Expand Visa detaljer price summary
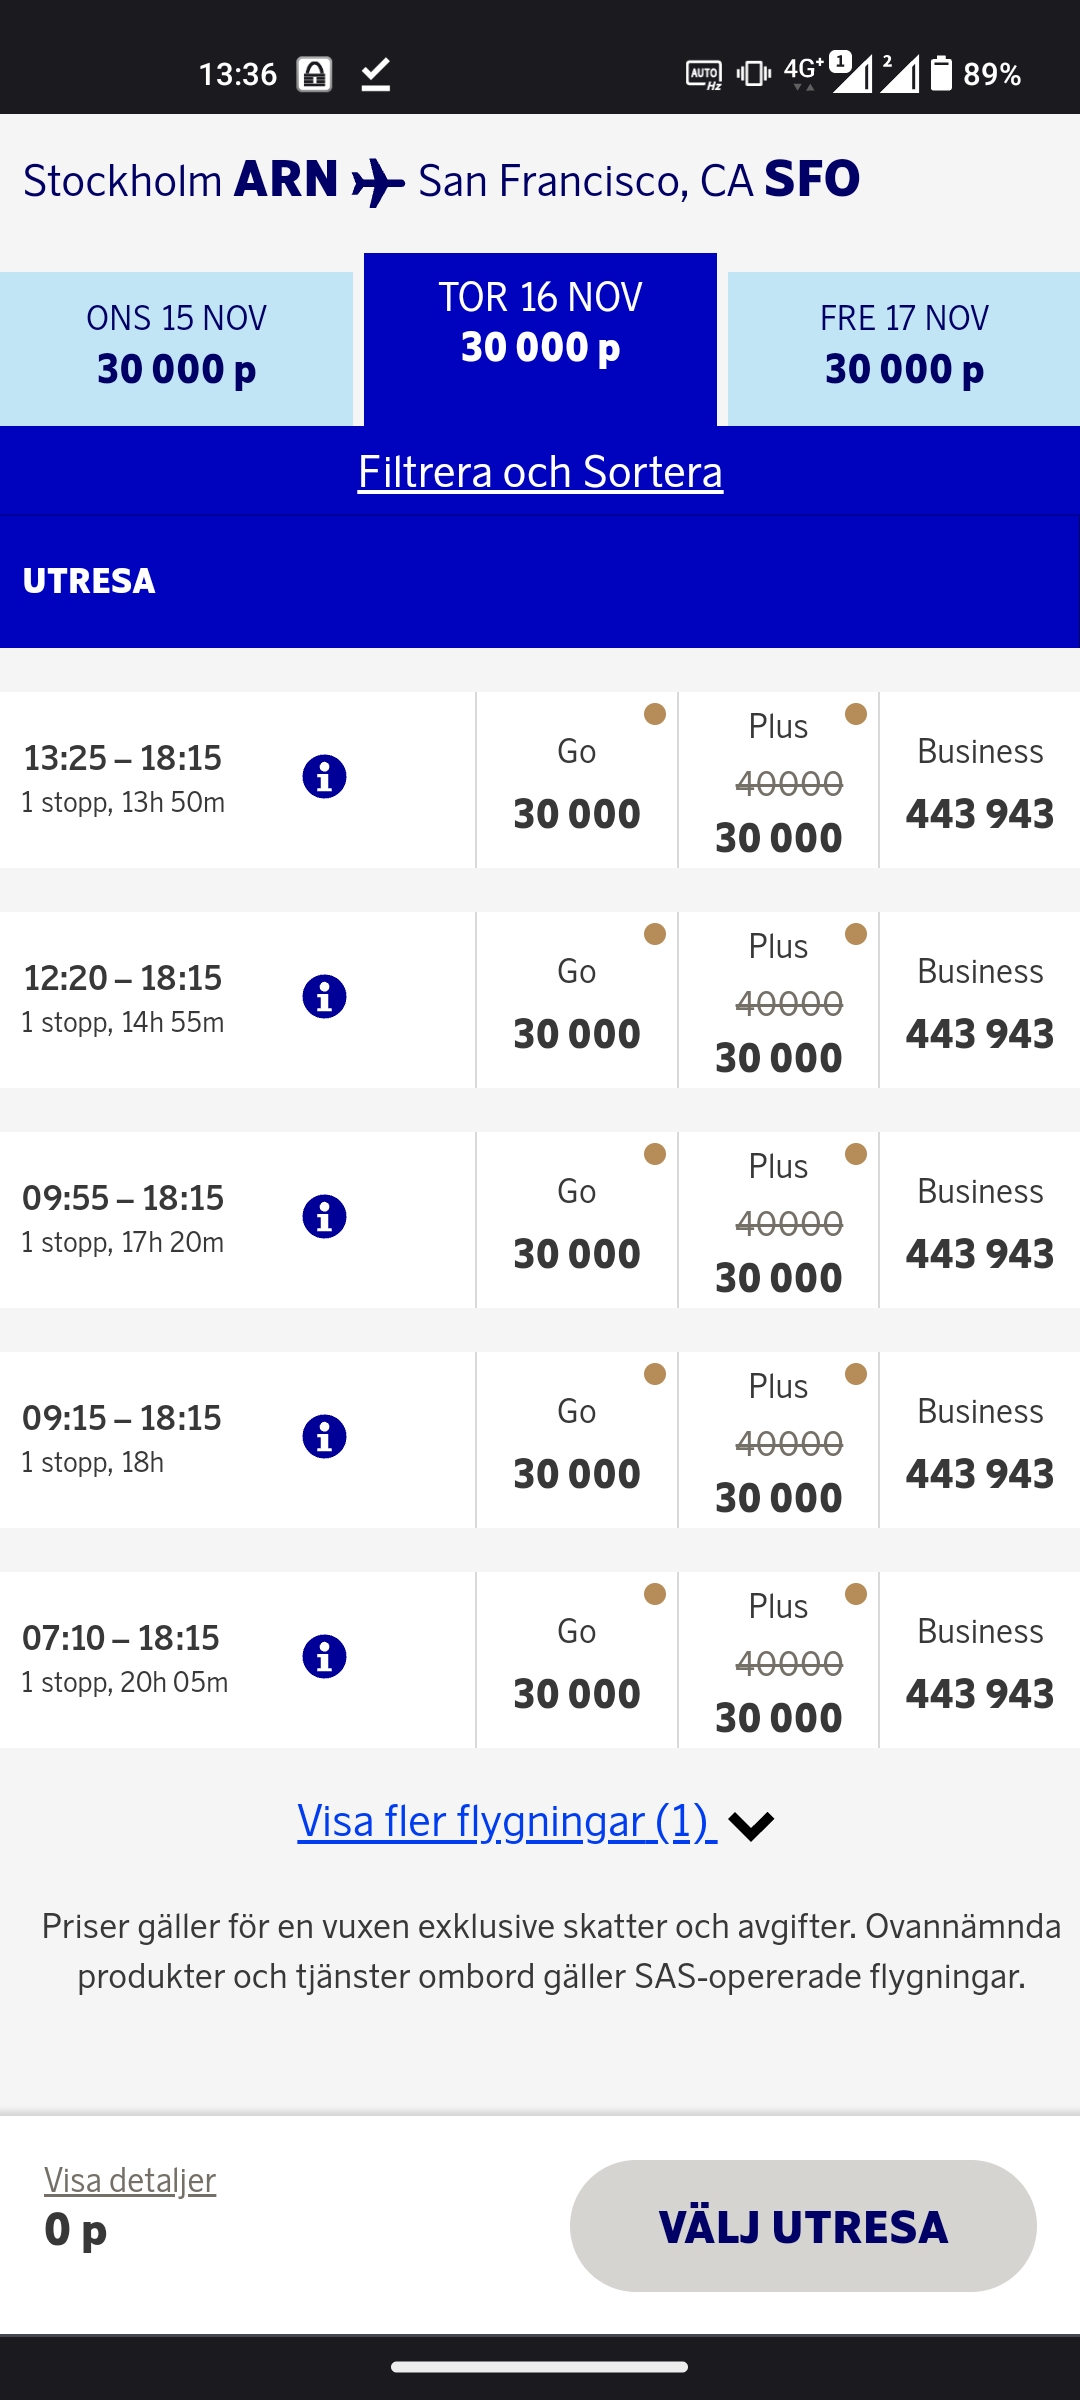Screen dimensions: 1080x2400 click(x=130, y=2180)
